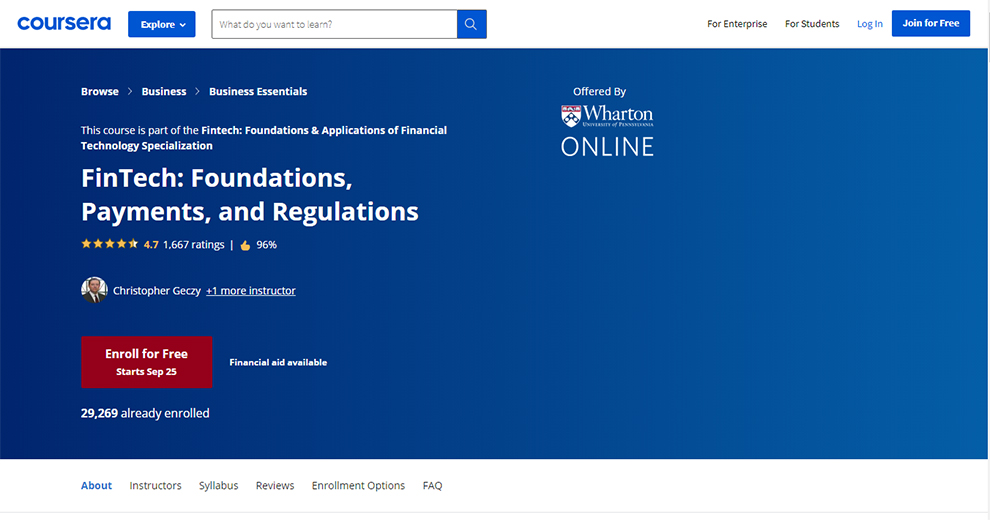This screenshot has height=520, width=990.
Task: Go to Business Essentials breadcrumb
Action: pyautogui.click(x=258, y=92)
